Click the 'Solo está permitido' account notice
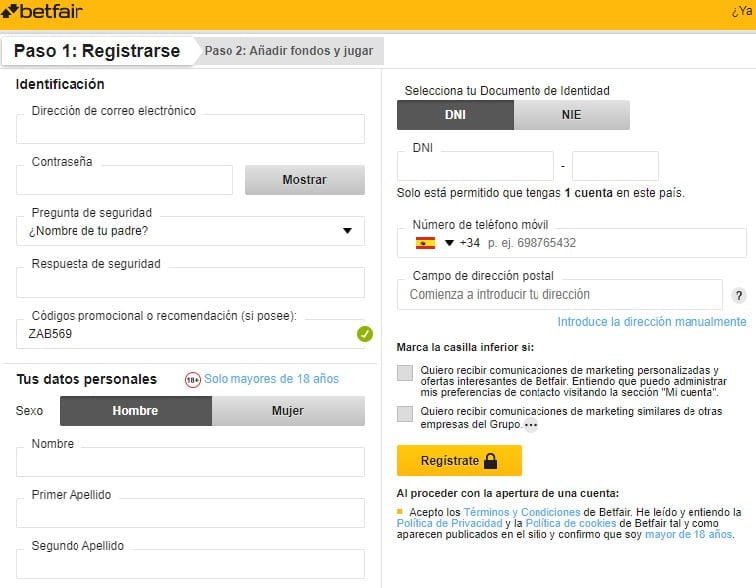This screenshot has height=588, width=756. (x=540, y=193)
